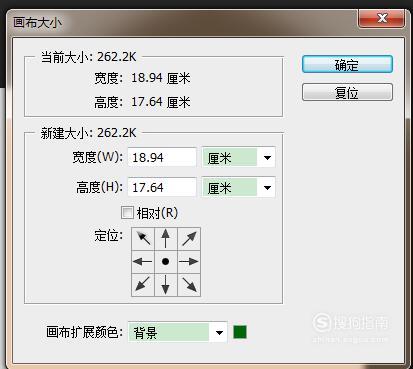Open the height unit 厘米 dropdown
This screenshot has width=413, height=369.
click(x=238, y=188)
